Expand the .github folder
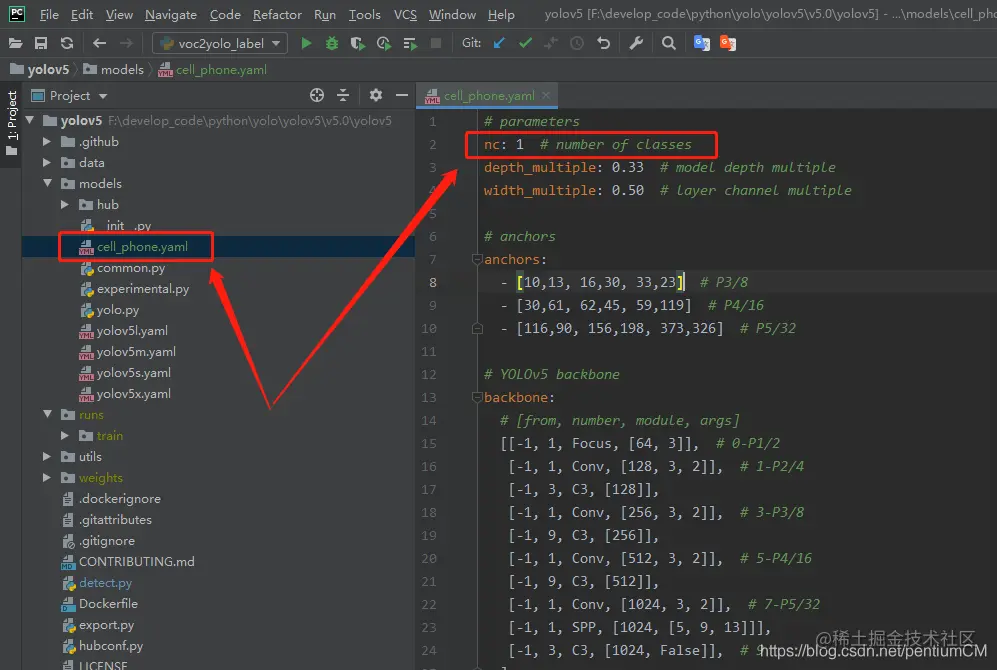This screenshot has width=997, height=670. pyautogui.click(x=46, y=141)
